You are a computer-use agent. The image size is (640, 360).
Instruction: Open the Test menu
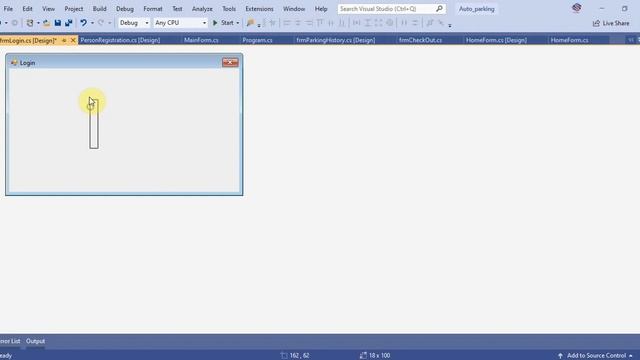pyautogui.click(x=177, y=9)
